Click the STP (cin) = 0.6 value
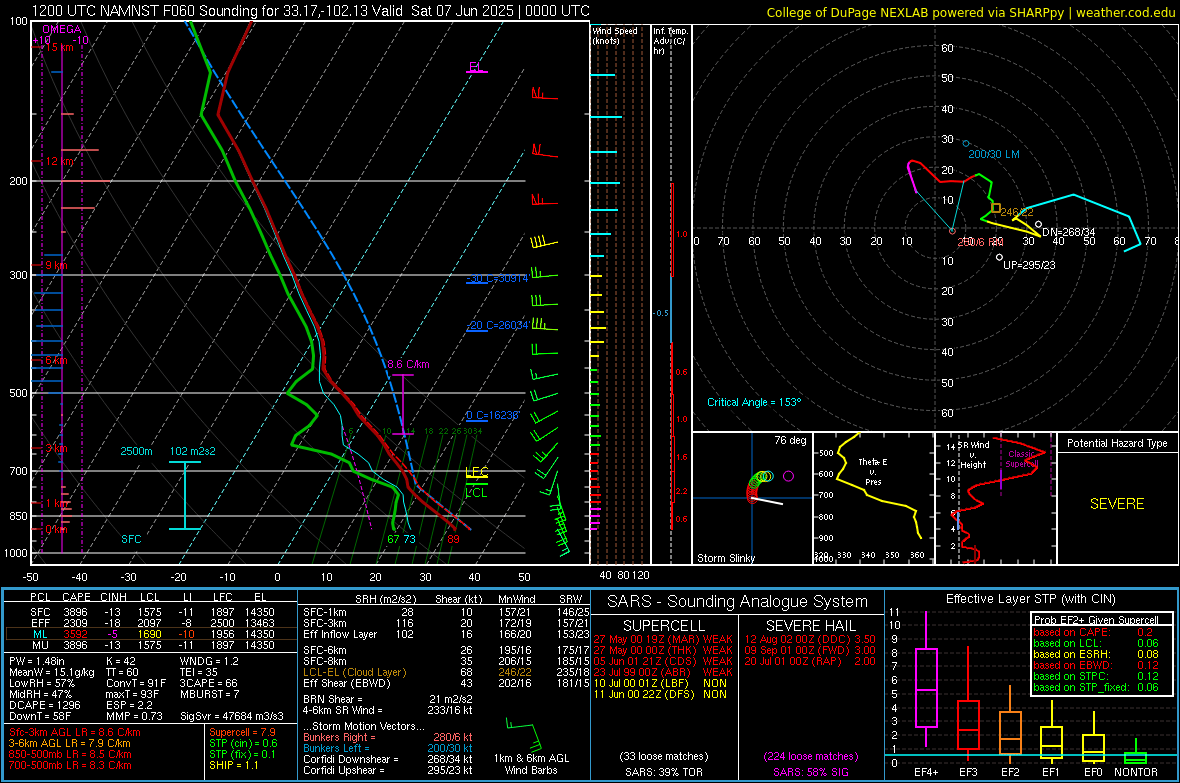1180x783 pixels. [x=243, y=743]
